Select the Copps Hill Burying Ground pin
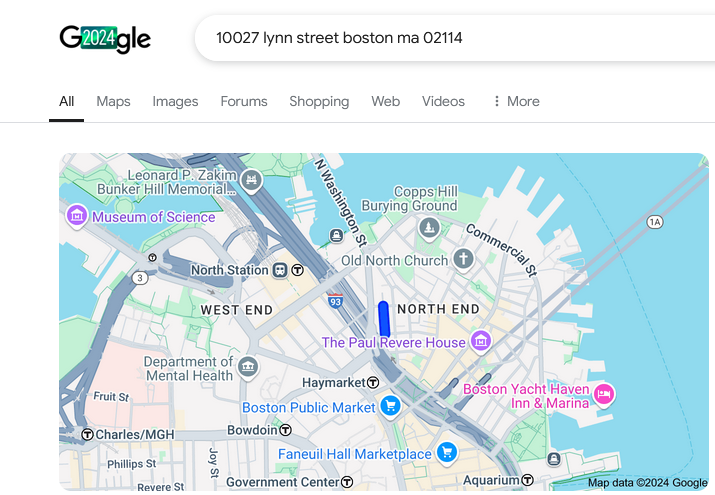Viewport: 715px width, 495px height. tap(429, 227)
